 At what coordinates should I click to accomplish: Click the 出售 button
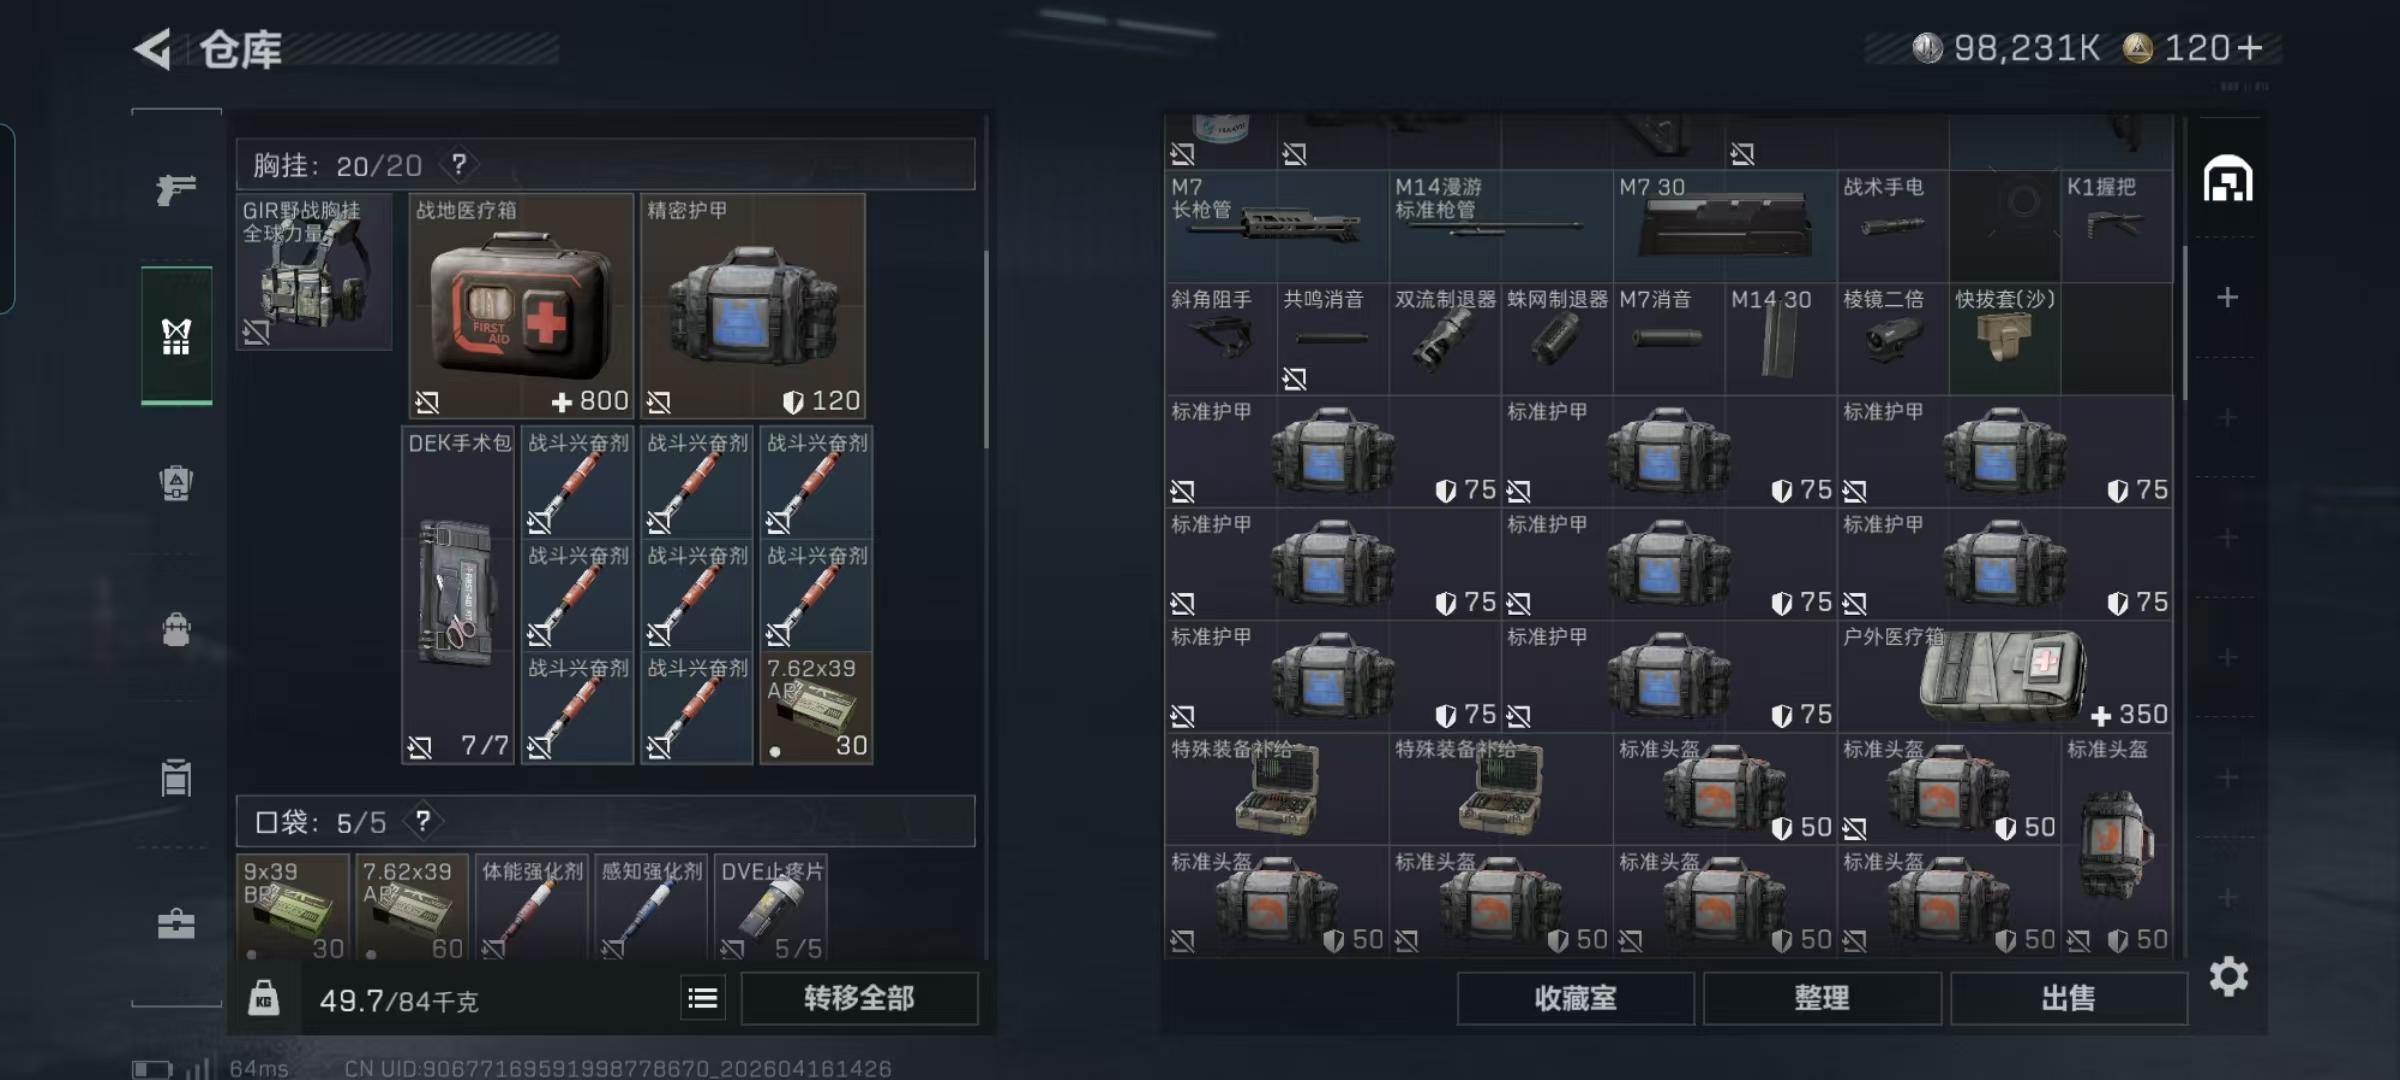coord(2068,998)
